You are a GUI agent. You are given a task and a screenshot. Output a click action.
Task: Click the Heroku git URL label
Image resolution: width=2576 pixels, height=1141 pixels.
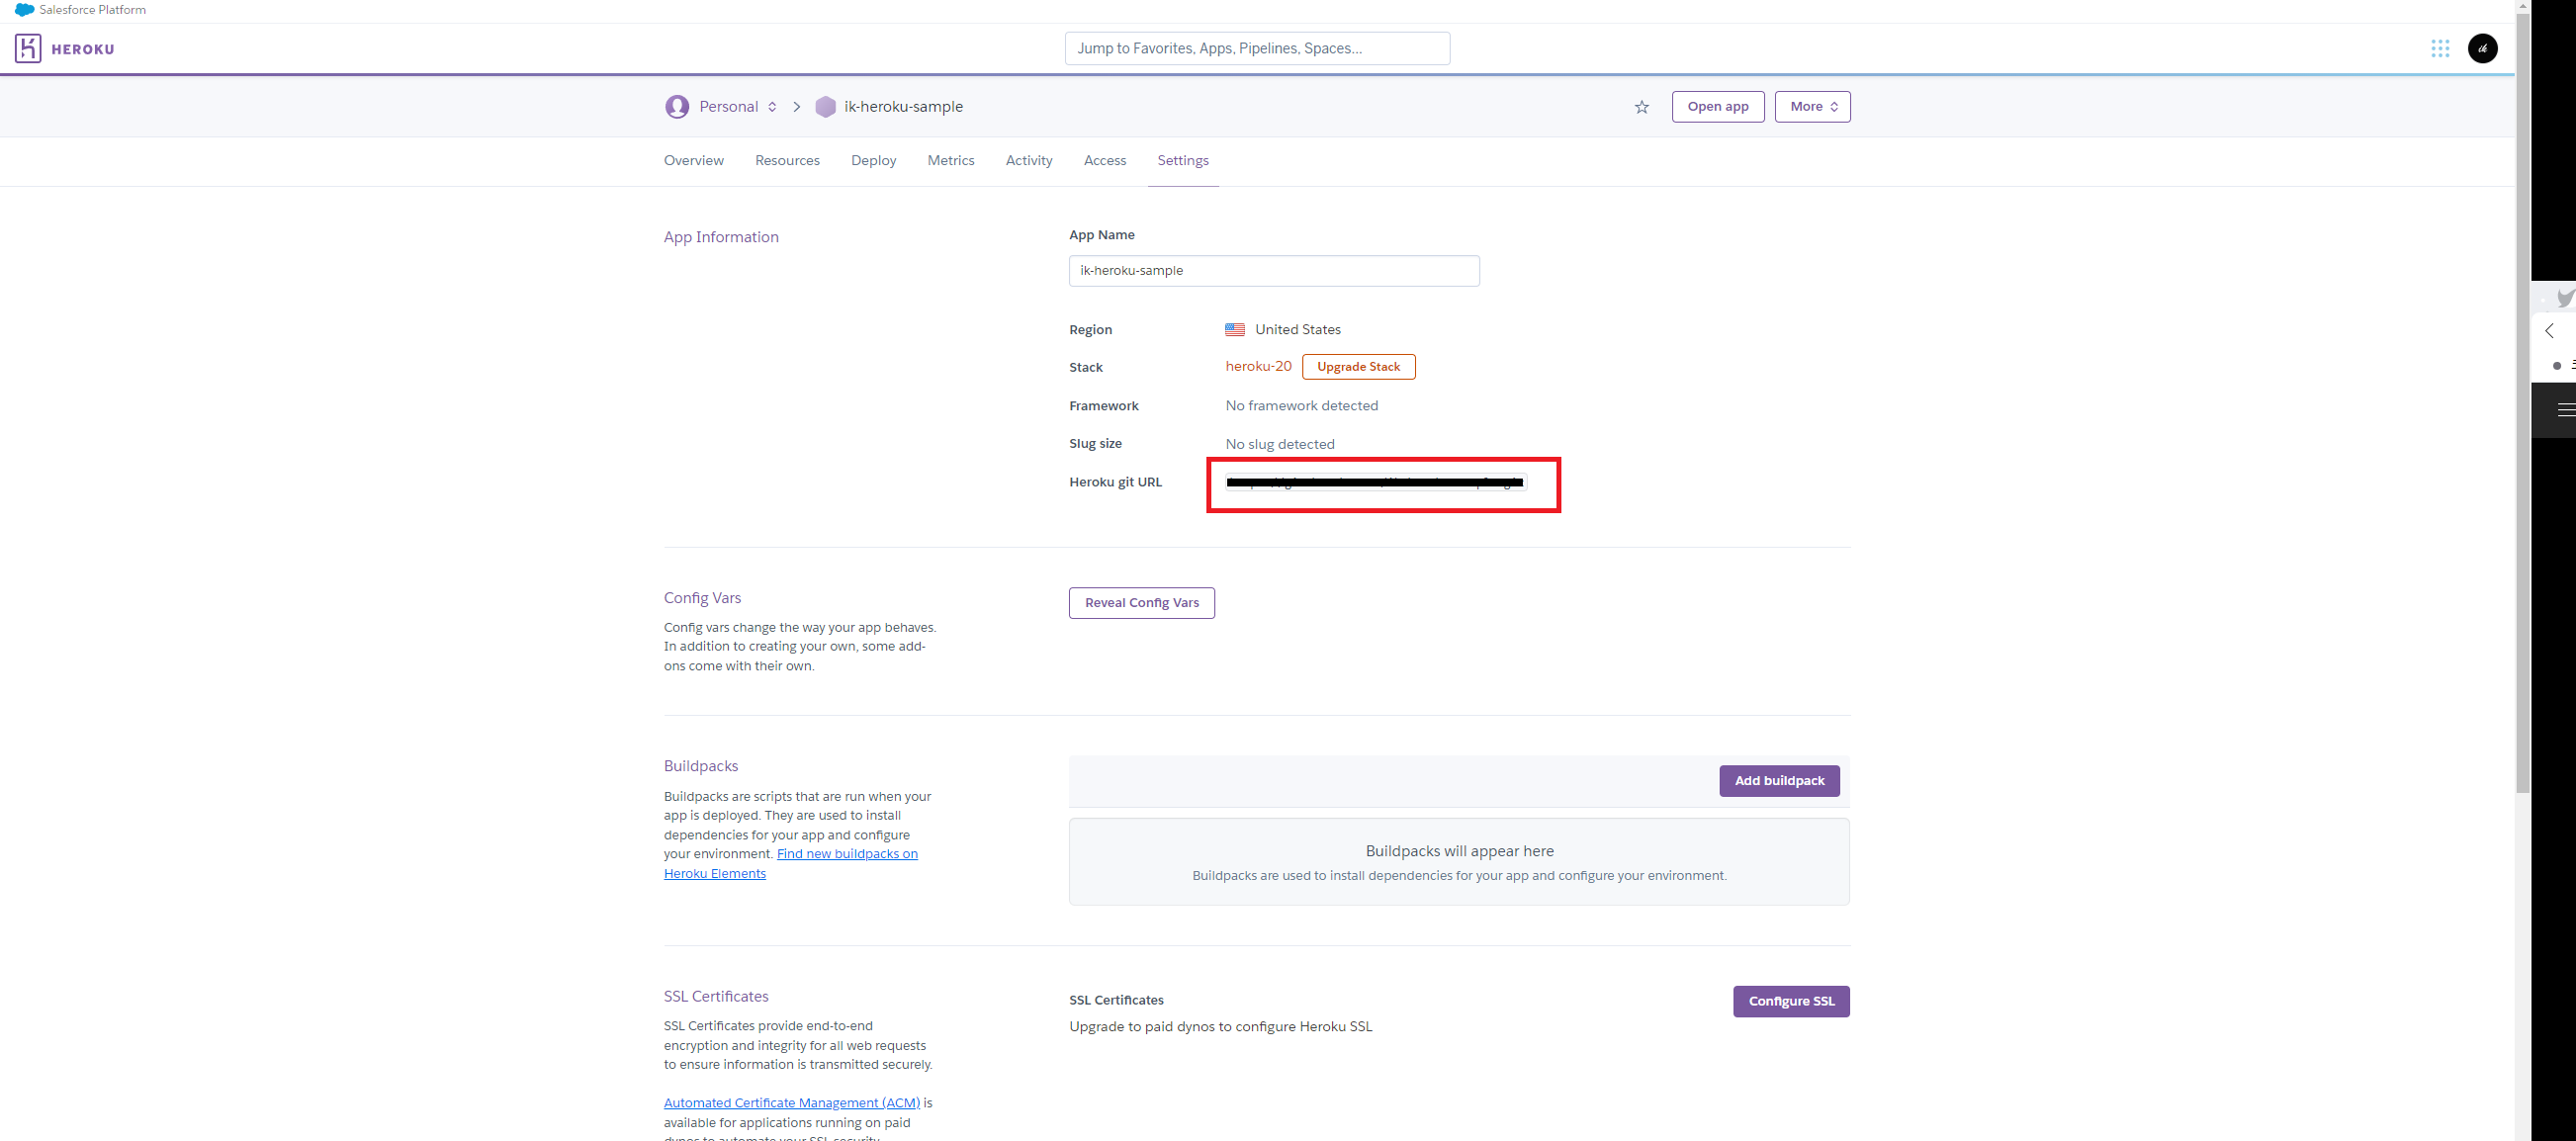coord(1115,483)
